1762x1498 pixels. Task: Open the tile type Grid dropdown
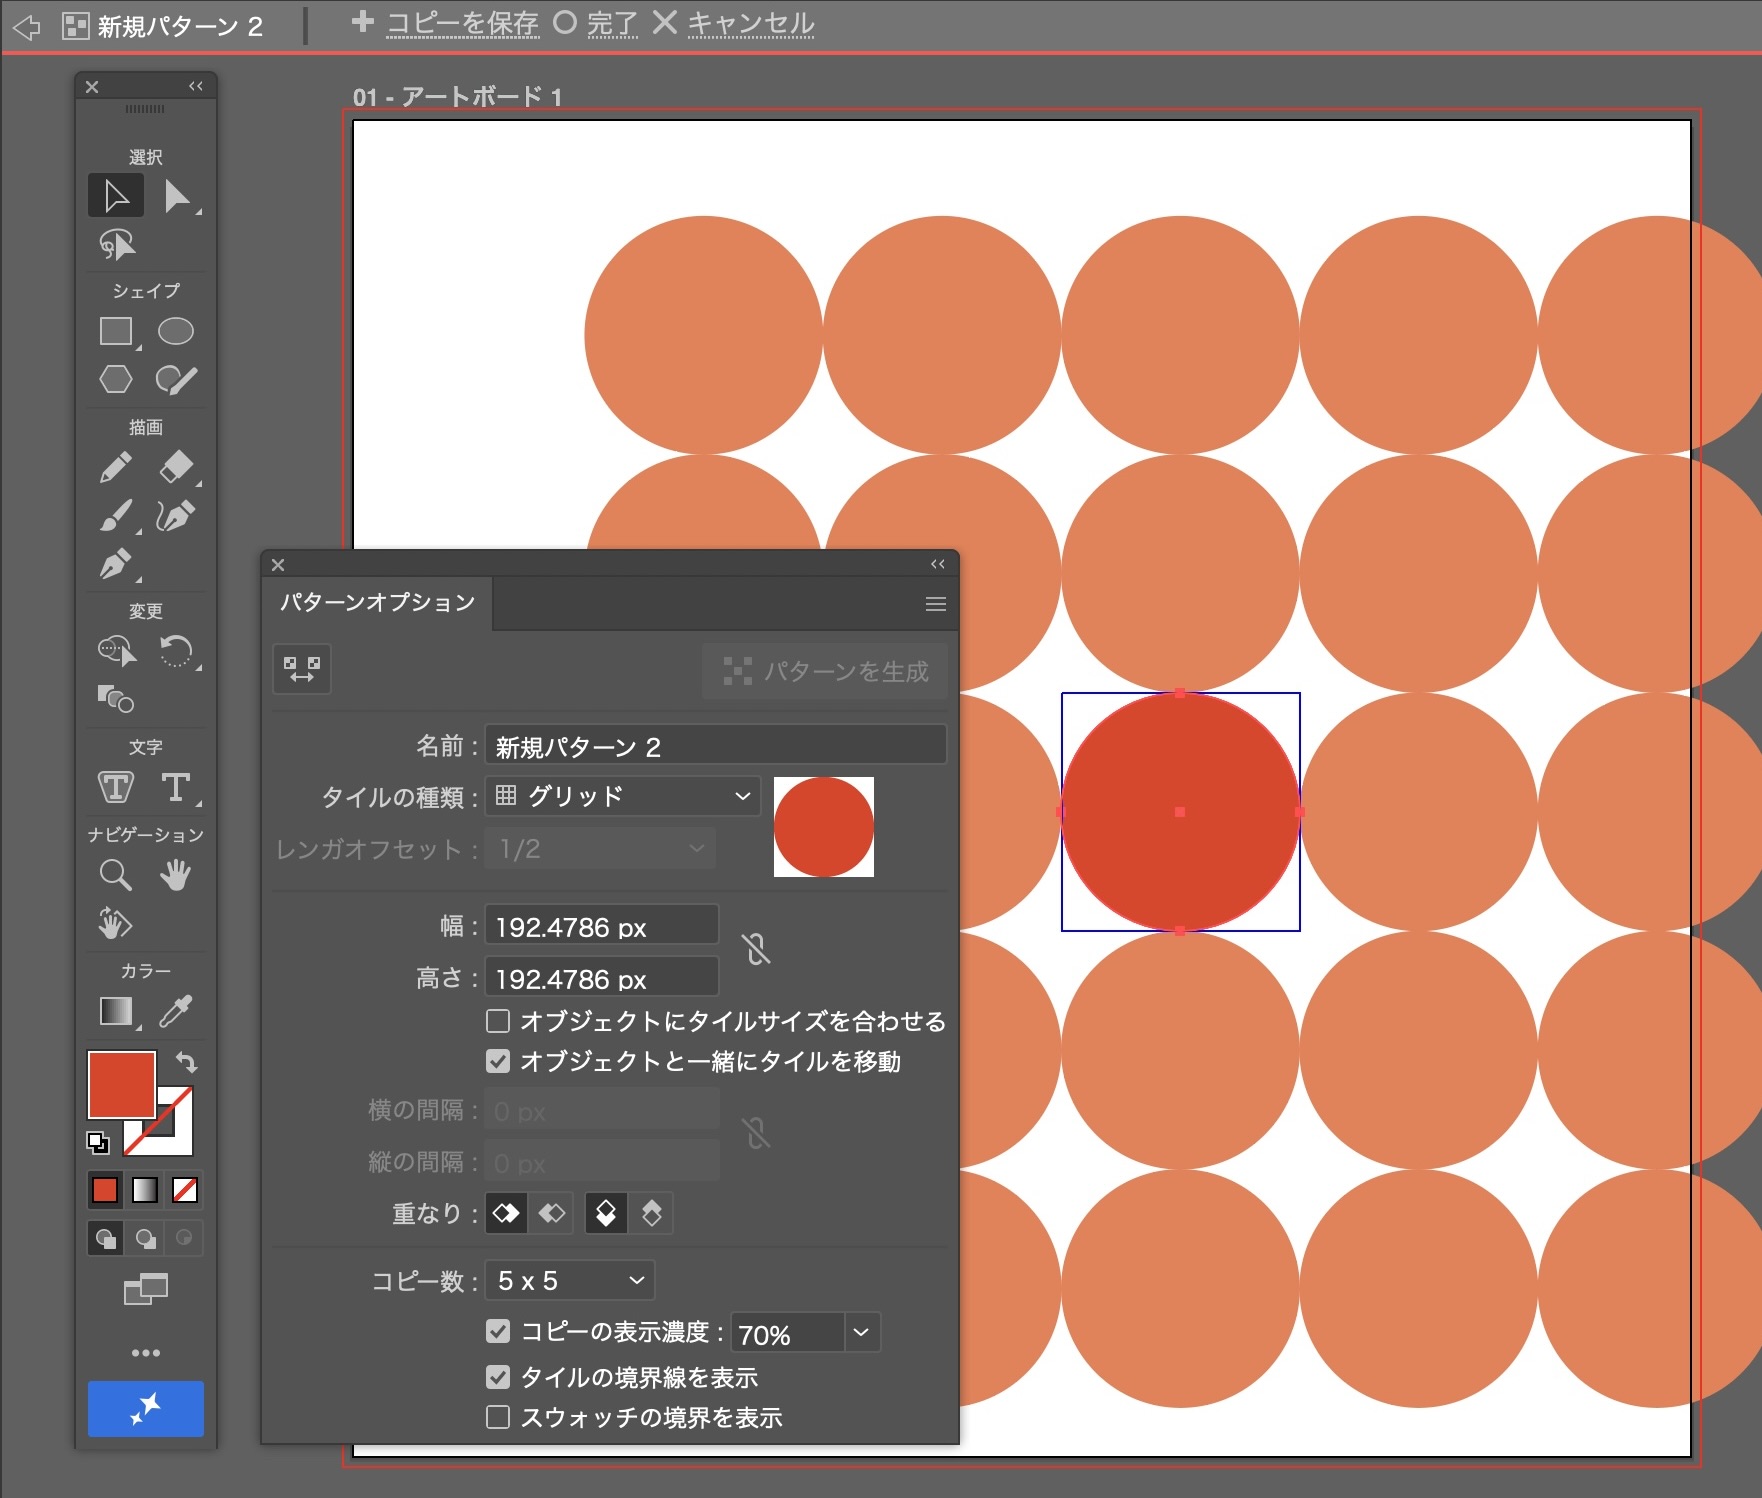coord(622,796)
